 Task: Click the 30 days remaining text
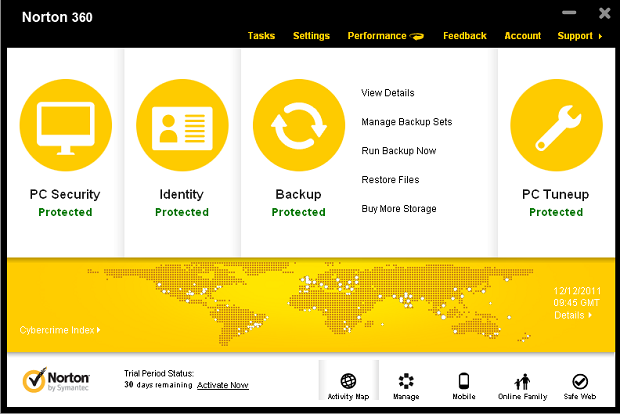[x=158, y=385]
